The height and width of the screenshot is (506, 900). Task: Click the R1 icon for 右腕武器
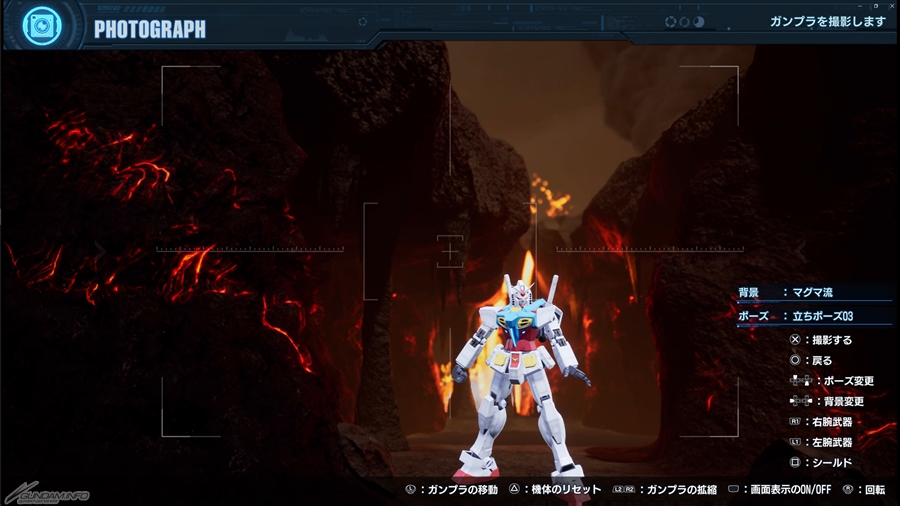coord(795,422)
